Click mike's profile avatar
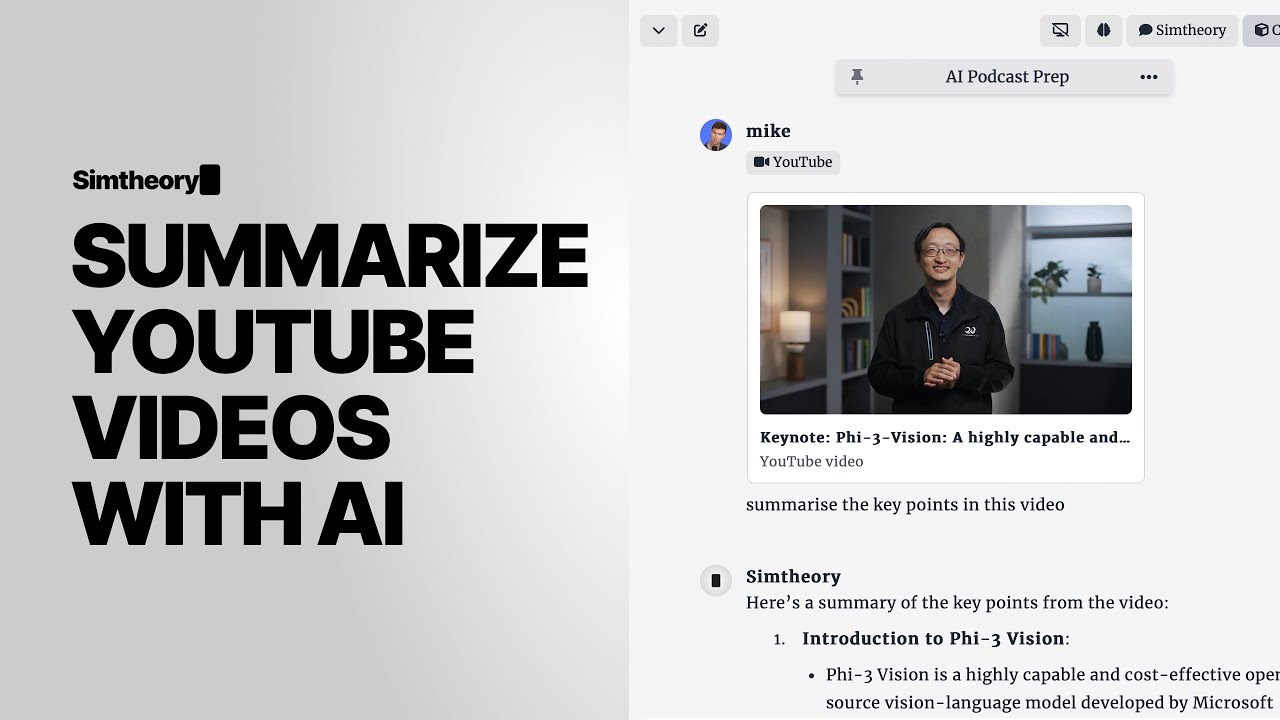 pyautogui.click(x=716, y=135)
